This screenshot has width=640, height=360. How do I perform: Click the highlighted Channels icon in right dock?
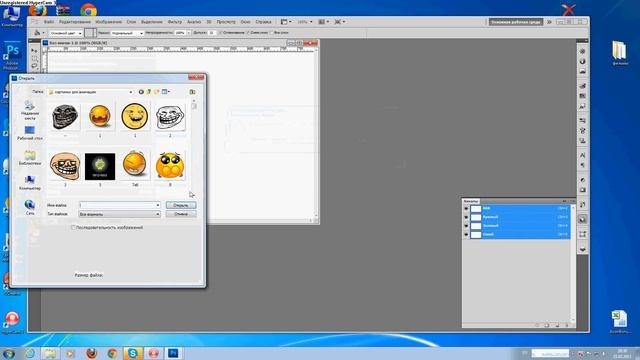(582, 220)
